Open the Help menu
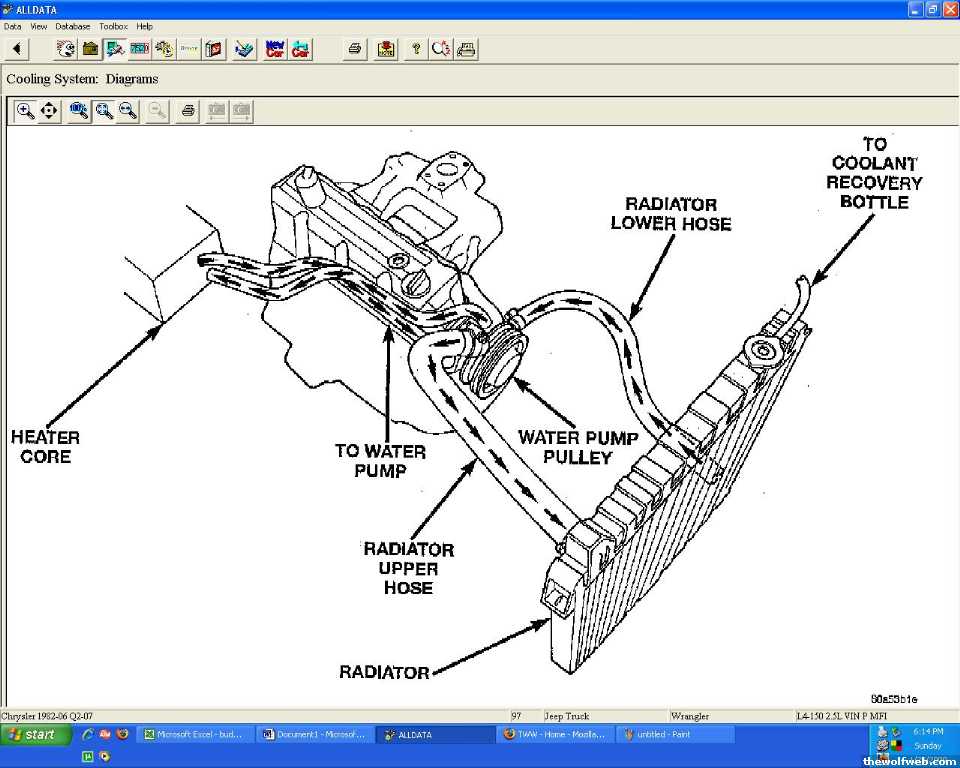Screen dimensions: 960x768 click(145, 26)
